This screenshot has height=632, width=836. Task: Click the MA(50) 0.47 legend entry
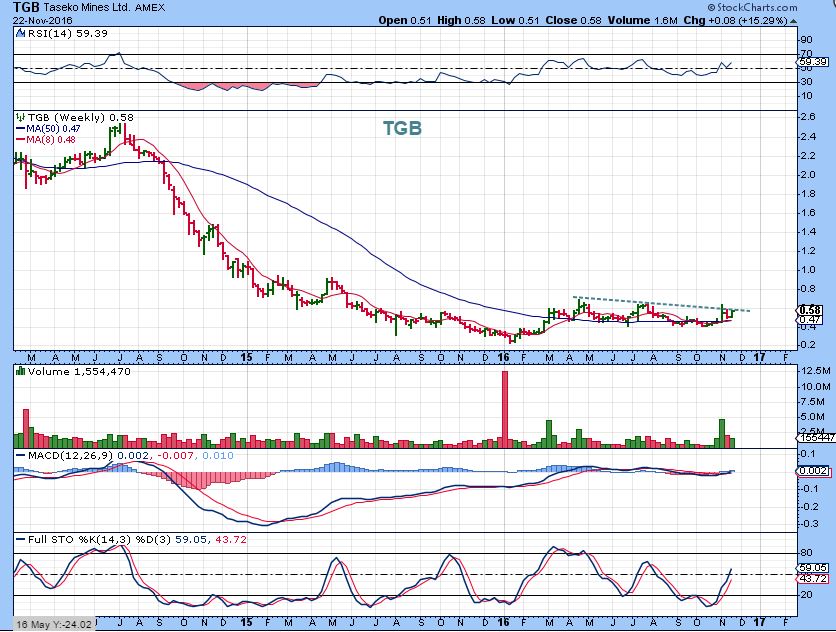(x=48, y=128)
